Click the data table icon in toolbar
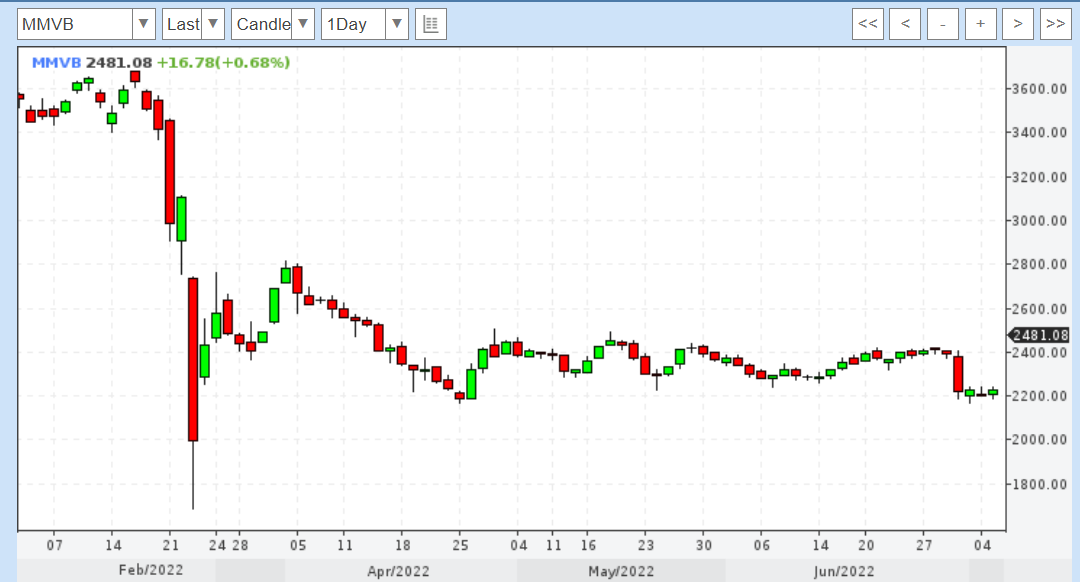The image size is (1080, 588). pyautogui.click(x=431, y=24)
